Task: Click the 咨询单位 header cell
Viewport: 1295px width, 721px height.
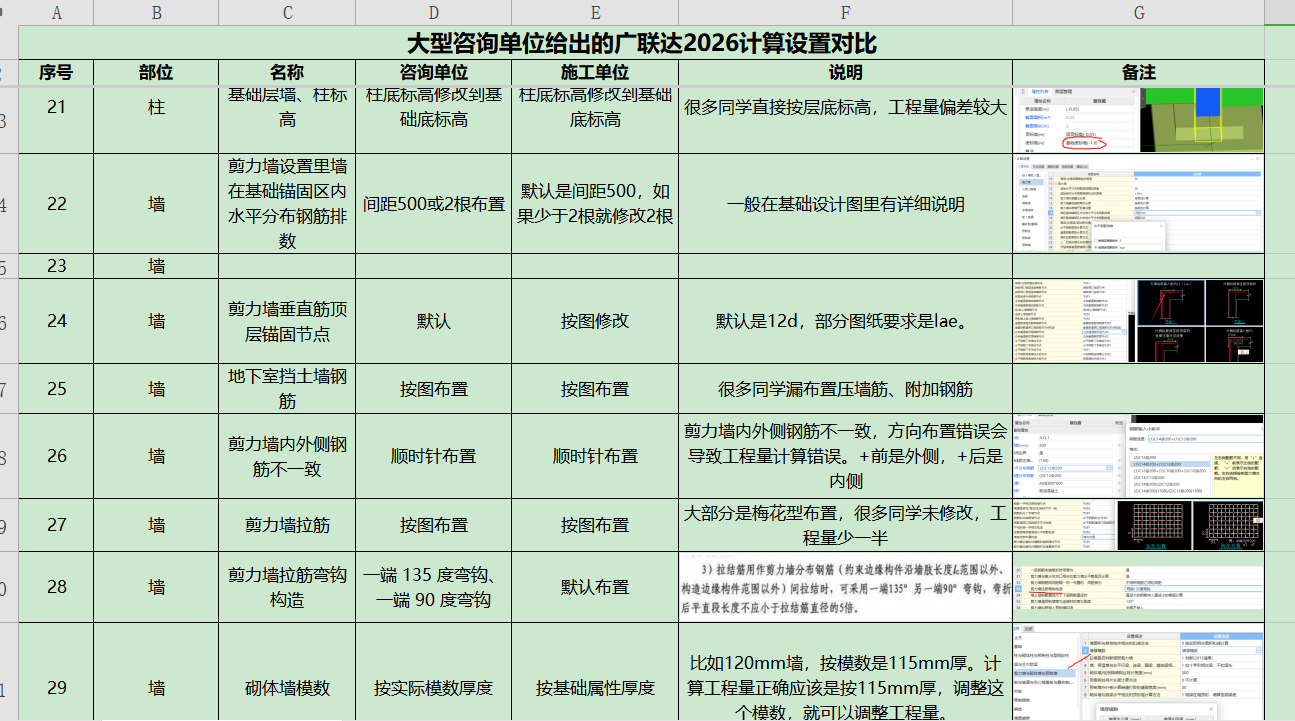Action: [434, 73]
